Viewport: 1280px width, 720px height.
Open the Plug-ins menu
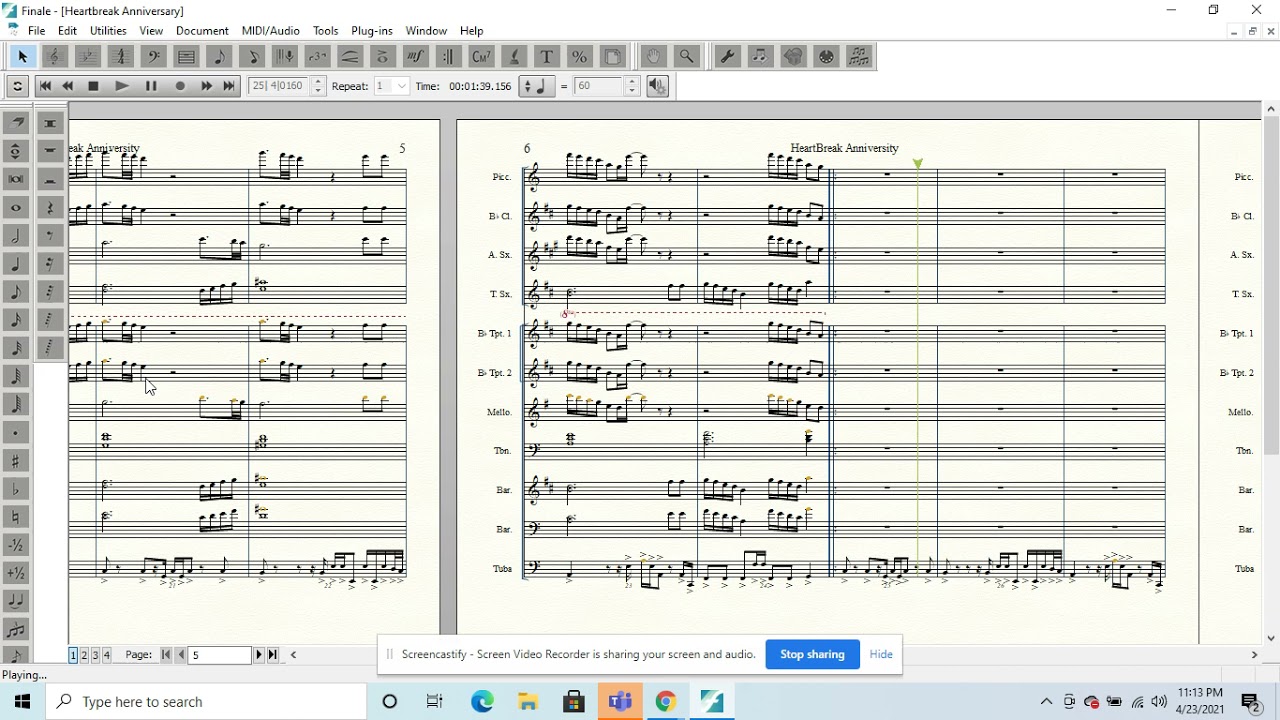click(x=372, y=31)
